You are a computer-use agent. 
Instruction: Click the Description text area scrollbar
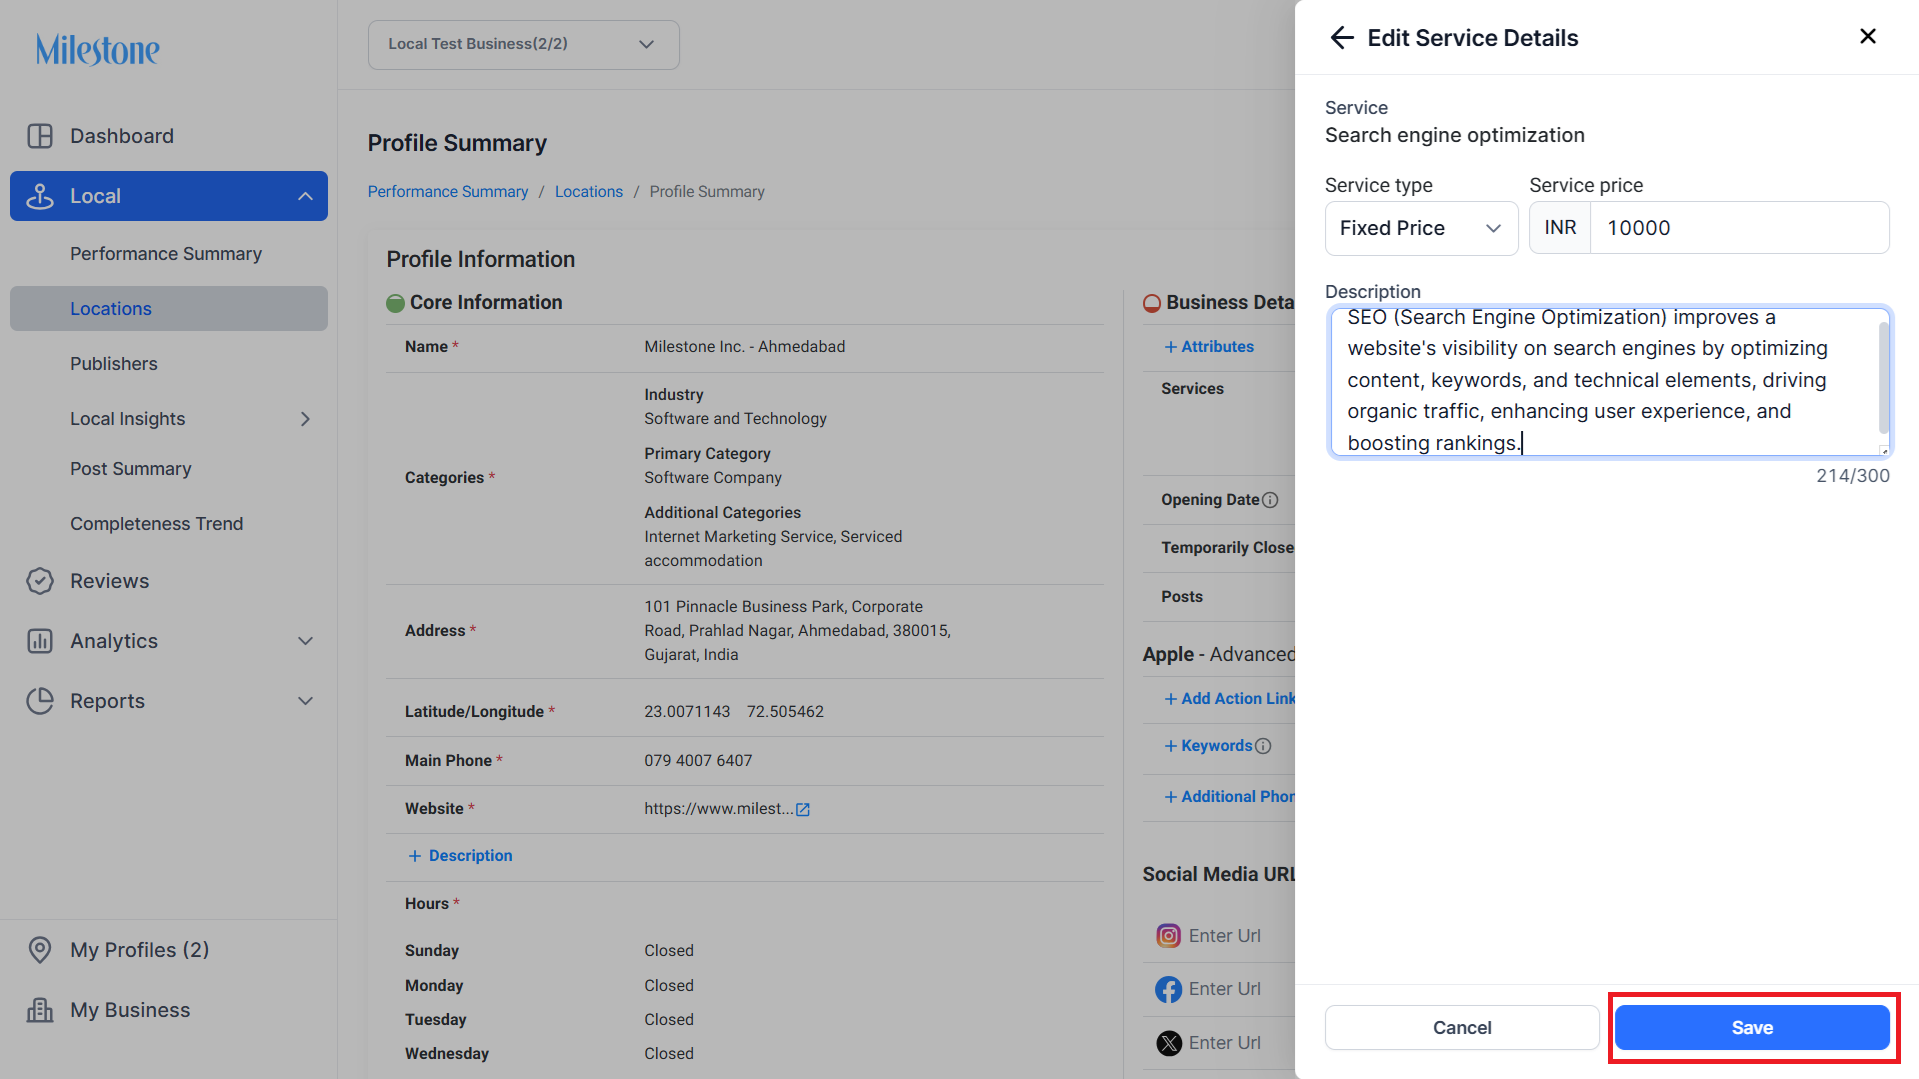(1884, 380)
